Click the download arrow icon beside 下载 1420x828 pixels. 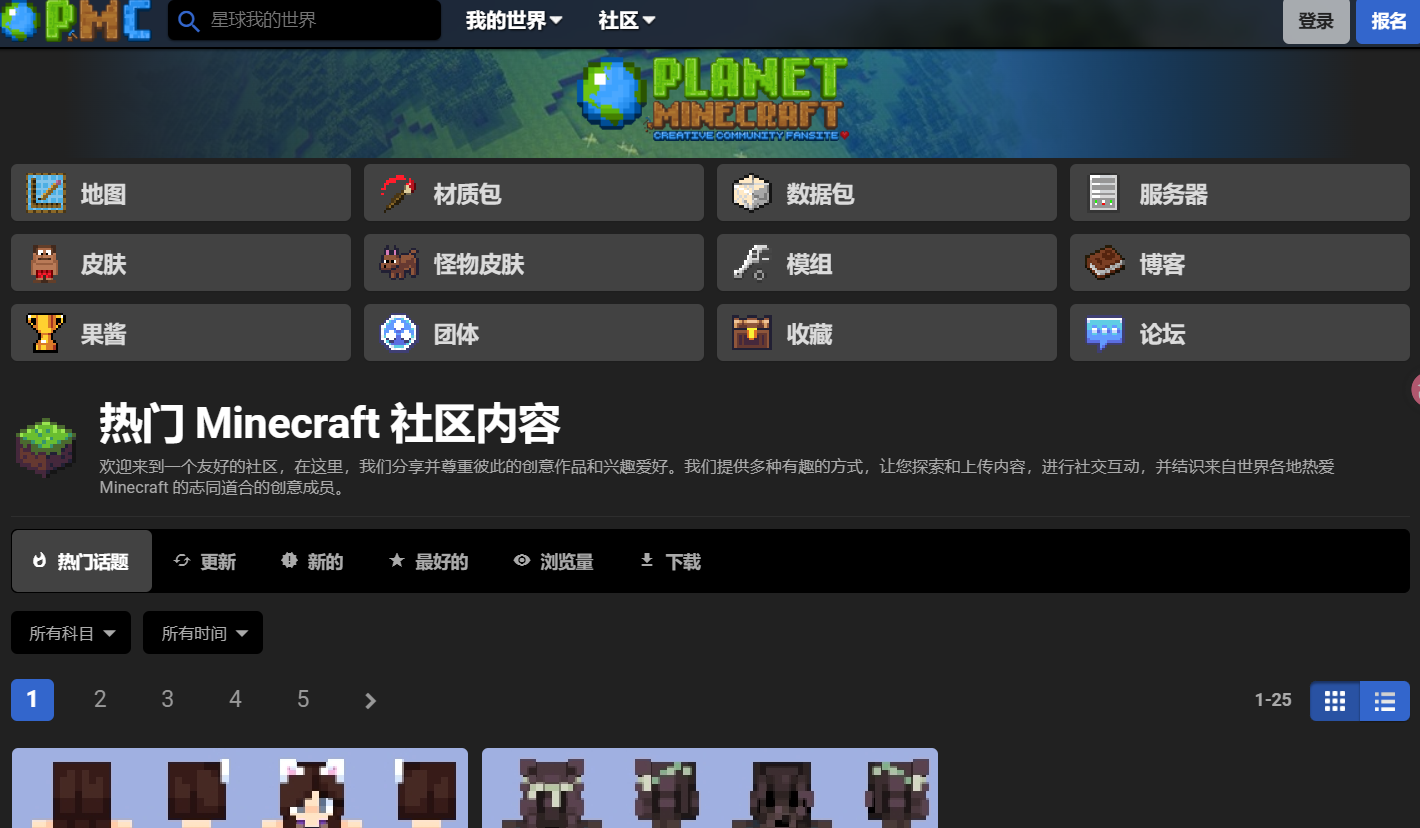coord(647,561)
